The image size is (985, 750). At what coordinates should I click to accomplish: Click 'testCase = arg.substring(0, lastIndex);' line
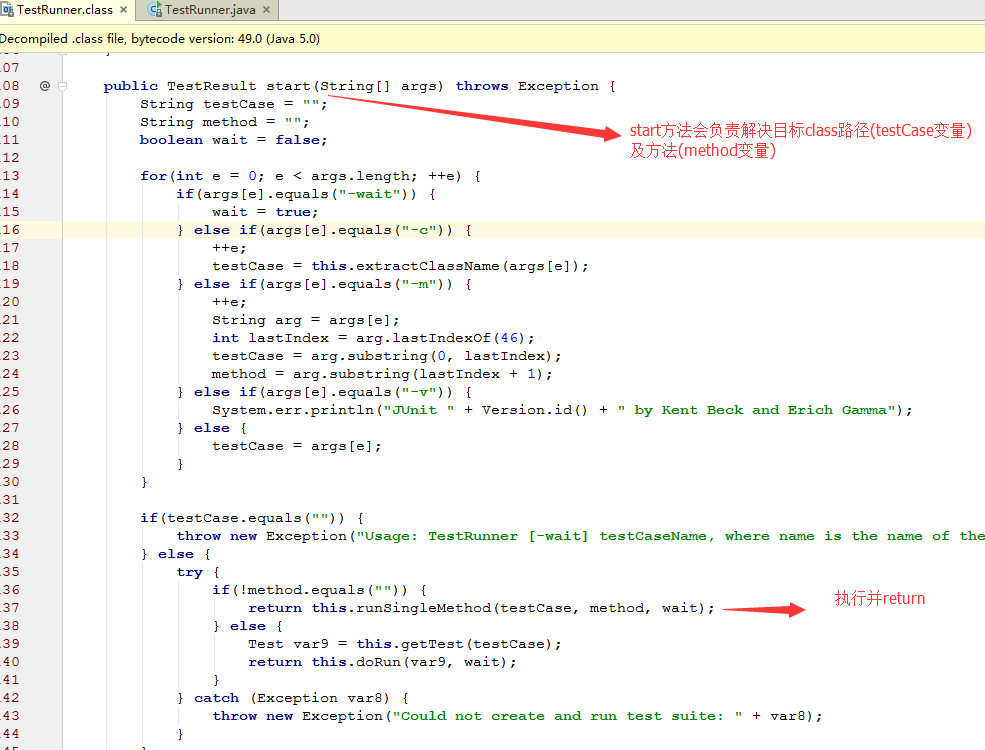386,356
